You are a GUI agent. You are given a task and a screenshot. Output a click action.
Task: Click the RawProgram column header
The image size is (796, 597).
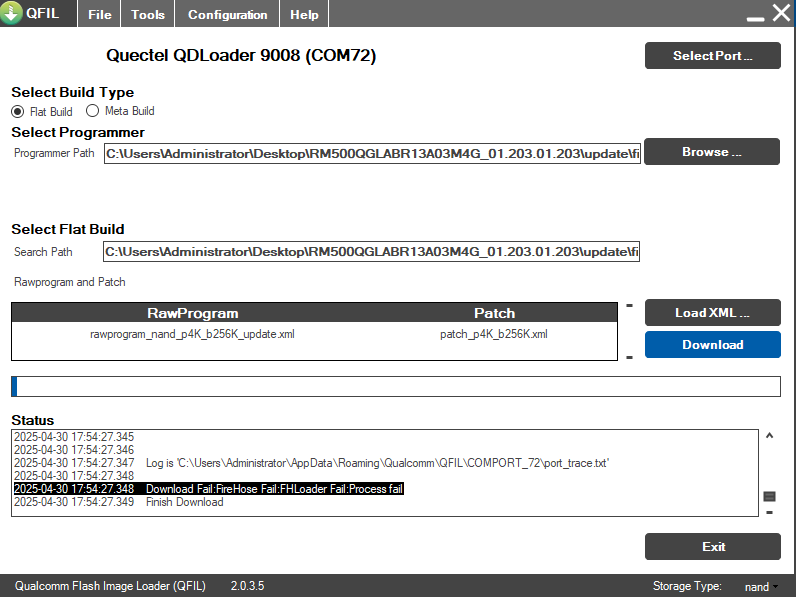click(192, 313)
